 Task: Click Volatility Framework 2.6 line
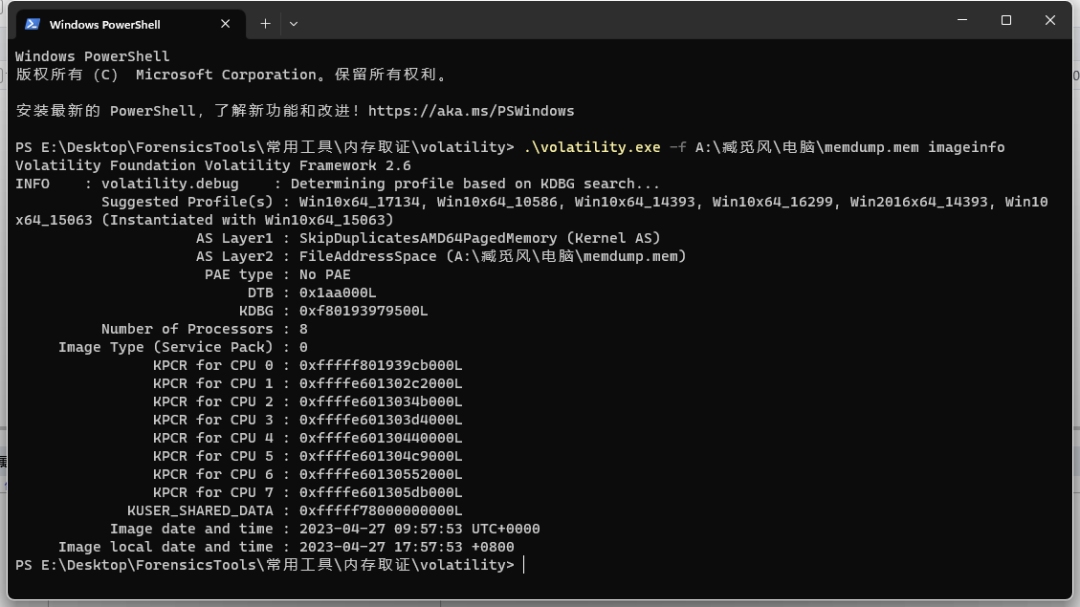pyautogui.click(x=213, y=165)
